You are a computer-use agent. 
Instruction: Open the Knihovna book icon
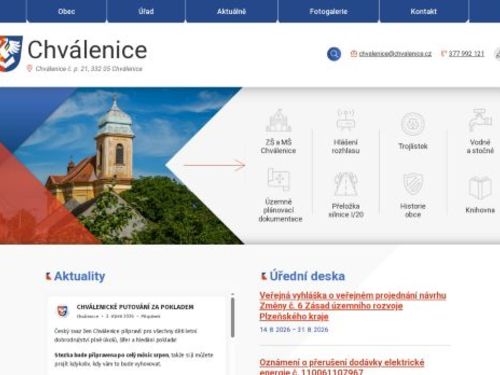coord(480,188)
